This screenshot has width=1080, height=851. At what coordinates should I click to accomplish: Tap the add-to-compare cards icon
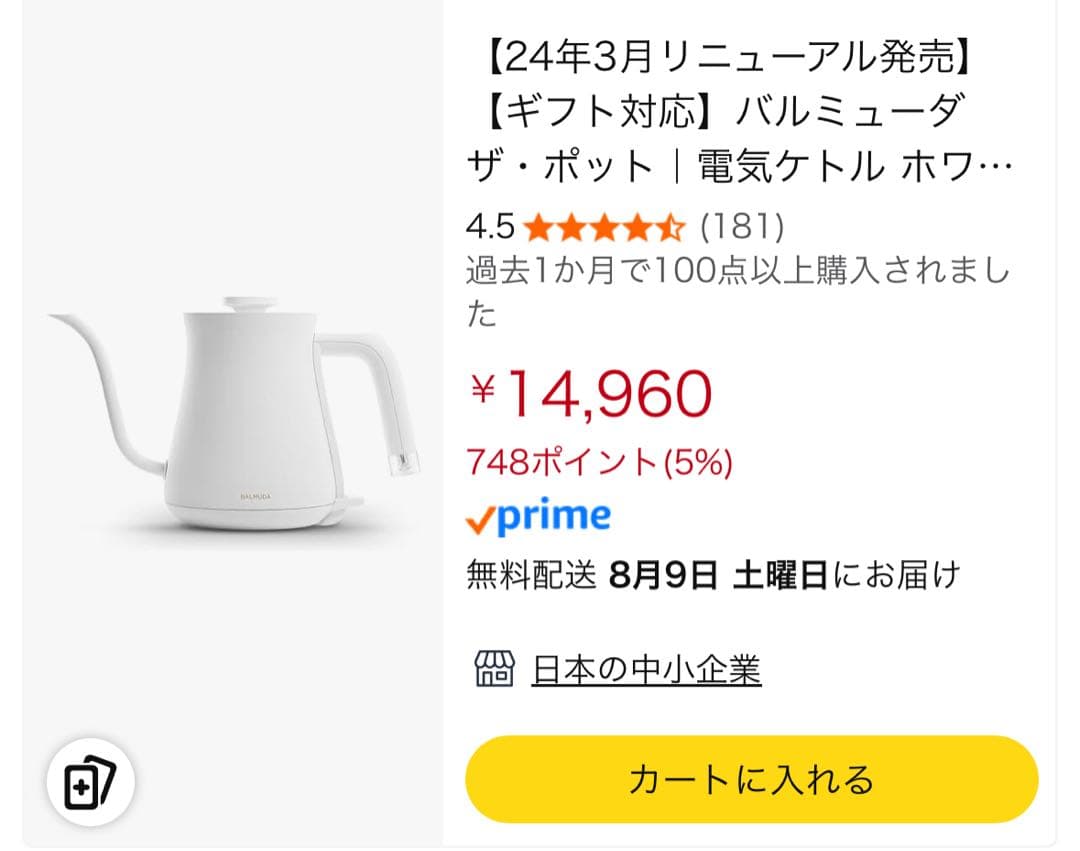[x=90, y=781]
